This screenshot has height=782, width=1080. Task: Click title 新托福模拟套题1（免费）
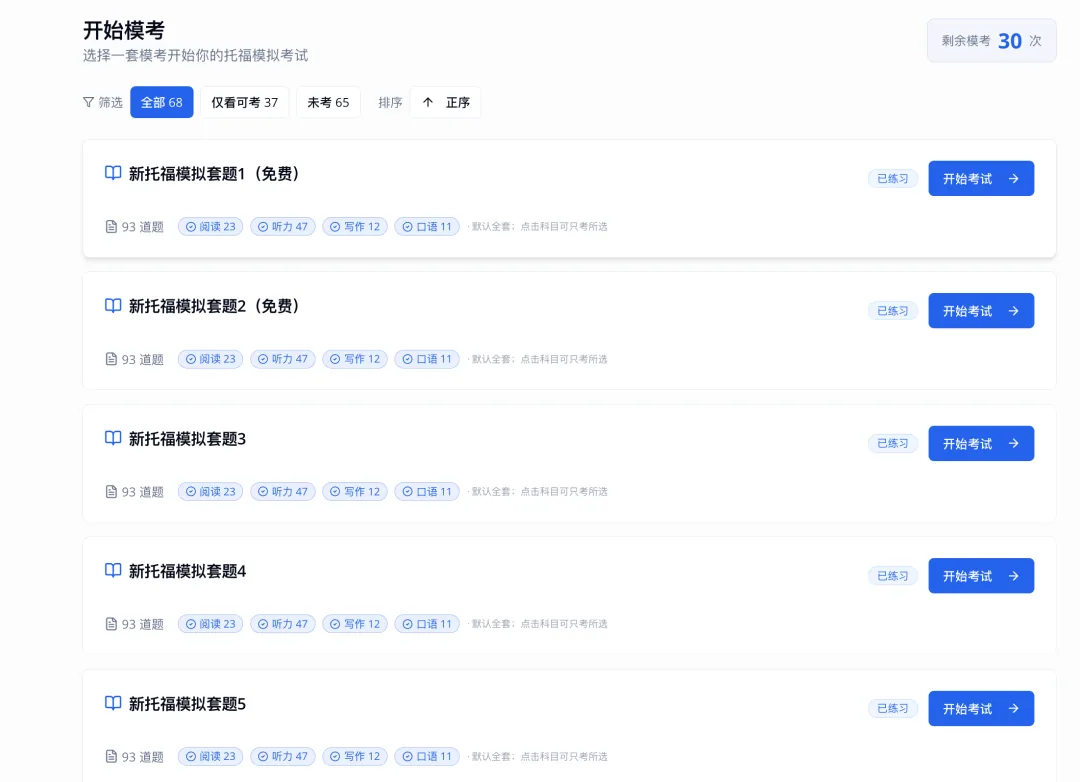pyautogui.click(x=214, y=174)
